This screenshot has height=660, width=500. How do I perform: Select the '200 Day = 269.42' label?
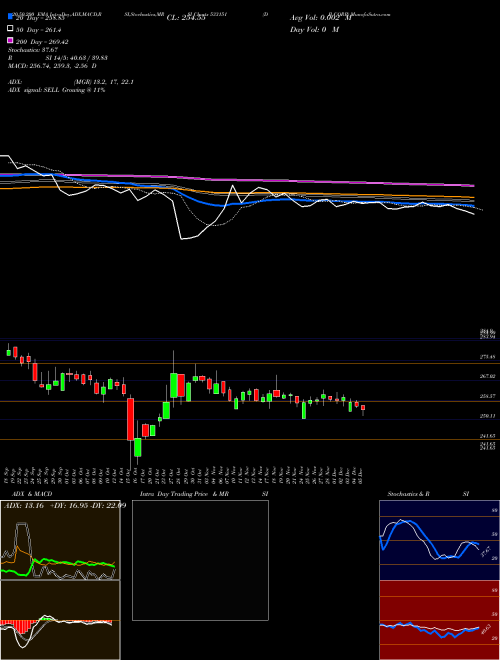click(x=42, y=42)
